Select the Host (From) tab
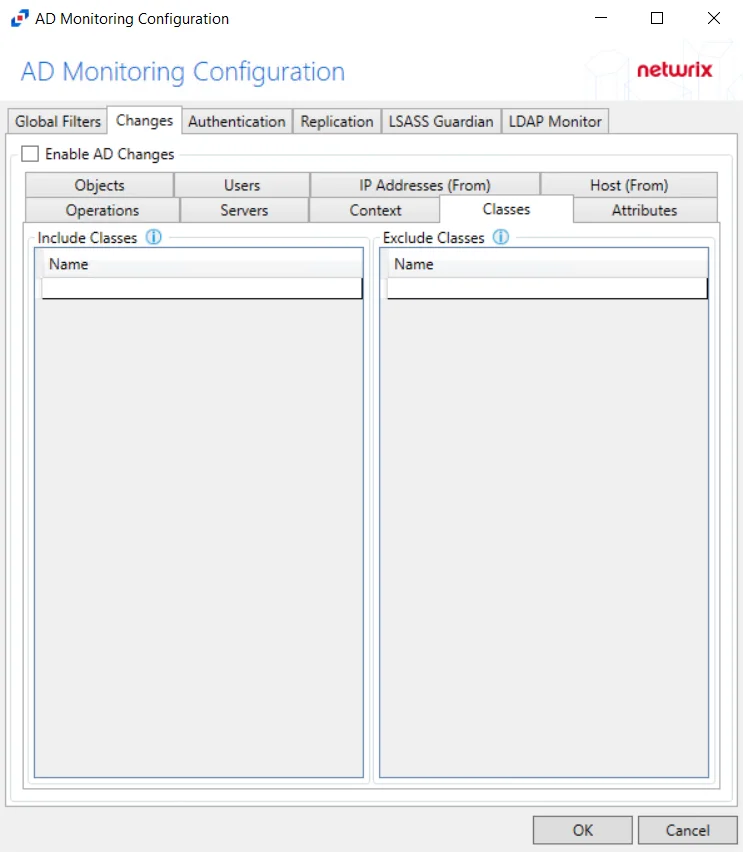Screen dimensions: 743x852 [629, 185]
